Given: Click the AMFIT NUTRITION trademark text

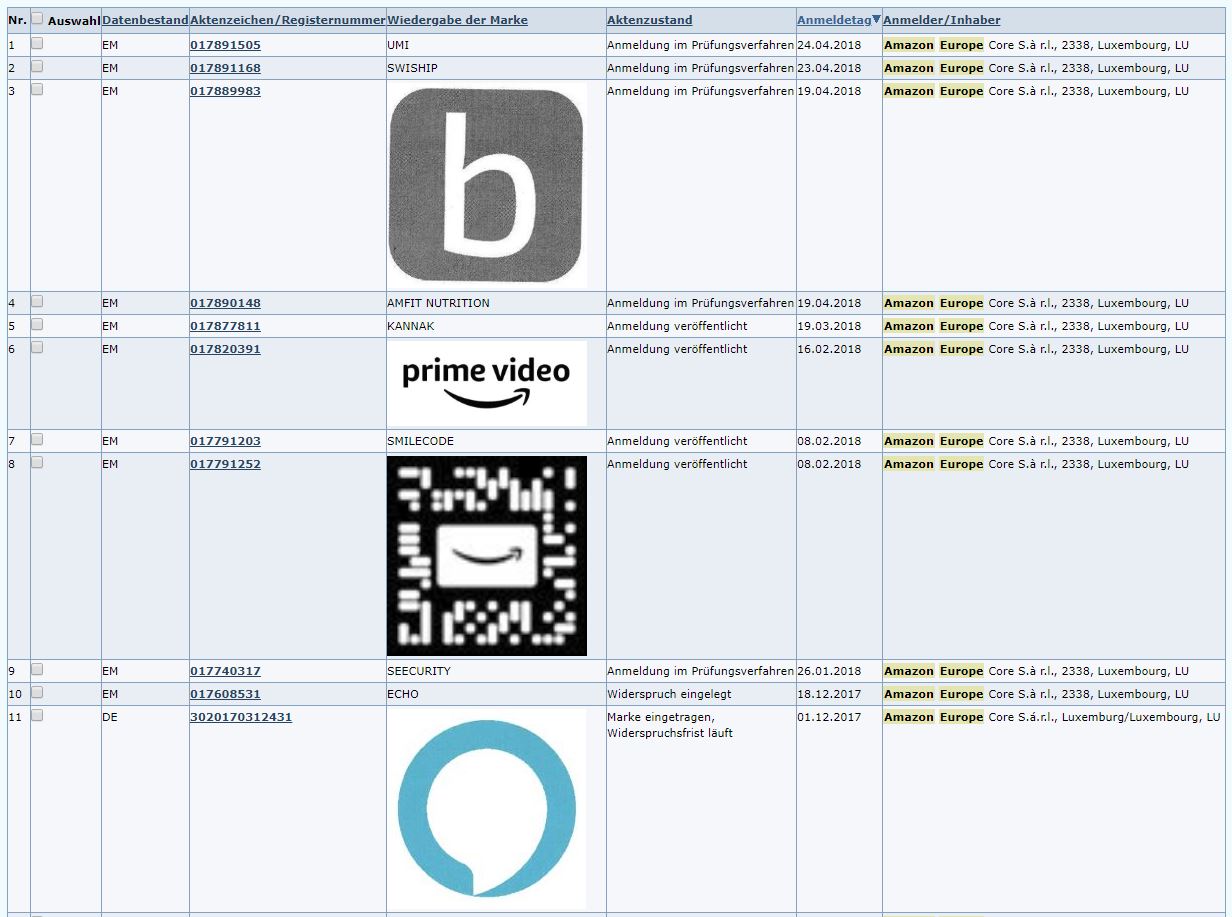Looking at the screenshot, I should [438, 303].
